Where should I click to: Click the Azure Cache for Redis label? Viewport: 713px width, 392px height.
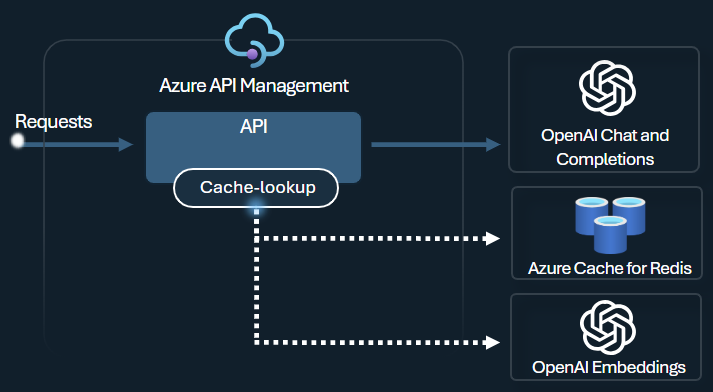(x=610, y=268)
